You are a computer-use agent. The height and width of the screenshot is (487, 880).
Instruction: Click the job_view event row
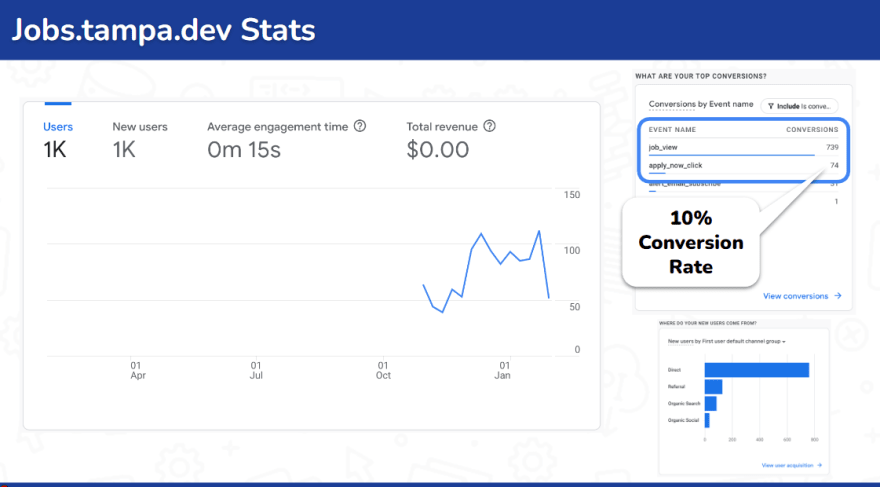point(744,147)
